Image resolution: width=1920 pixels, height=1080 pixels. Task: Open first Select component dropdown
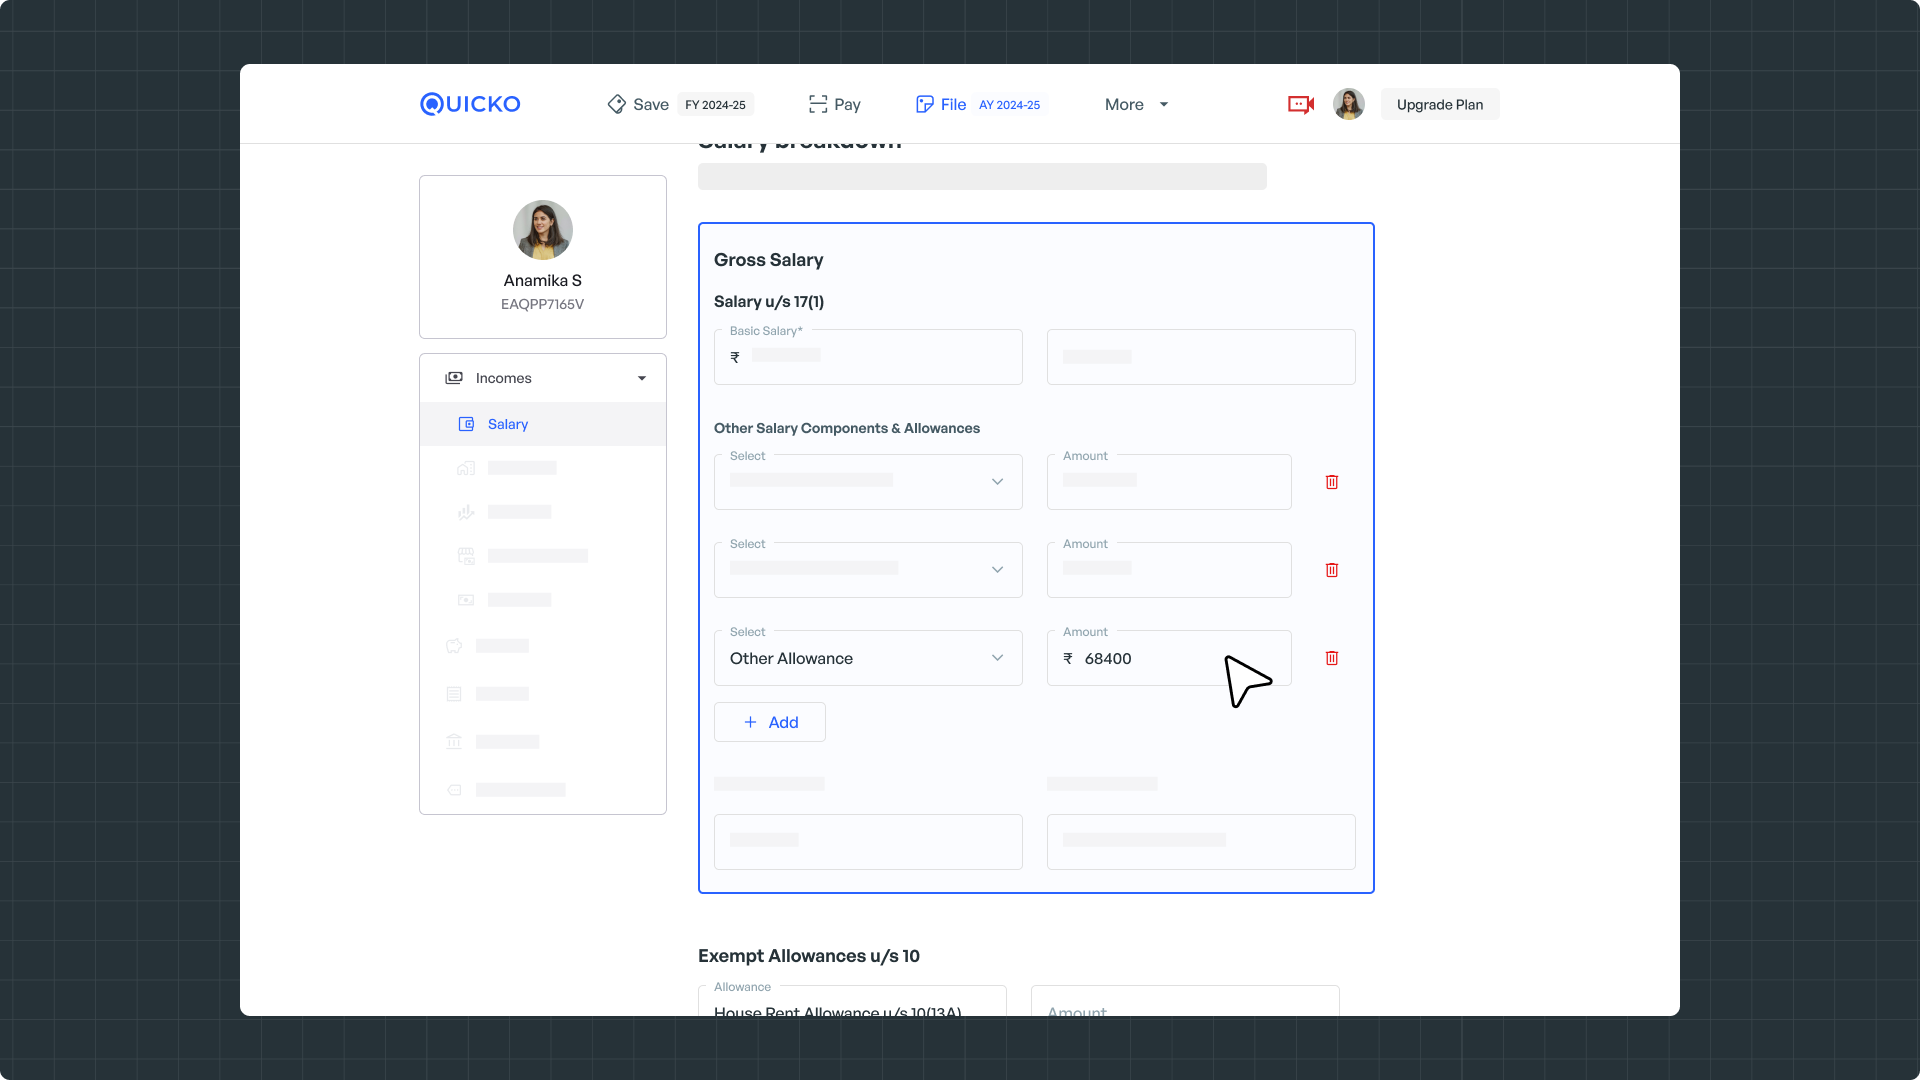(x=868, y=482)
